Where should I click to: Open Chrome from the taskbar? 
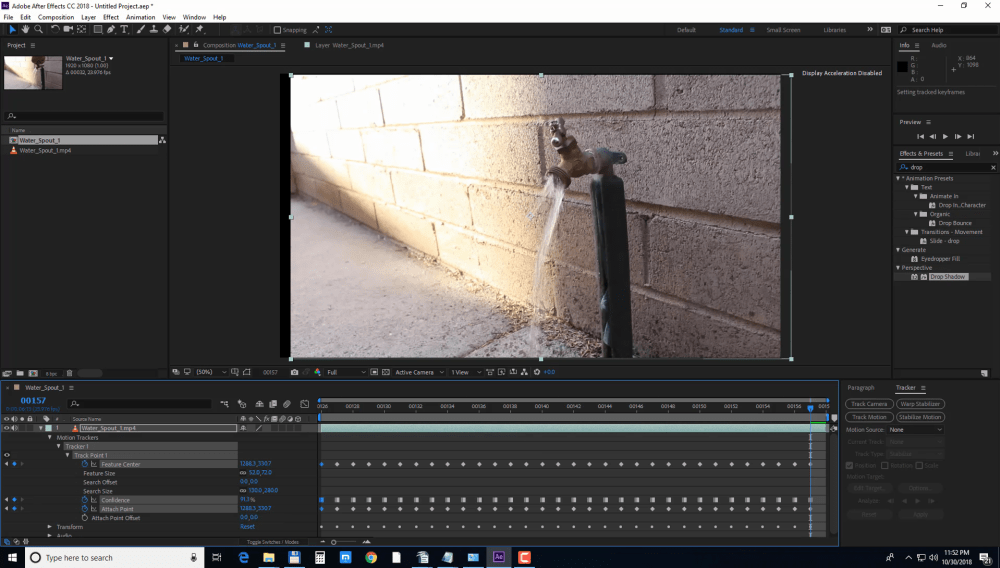tap(371, 557)
